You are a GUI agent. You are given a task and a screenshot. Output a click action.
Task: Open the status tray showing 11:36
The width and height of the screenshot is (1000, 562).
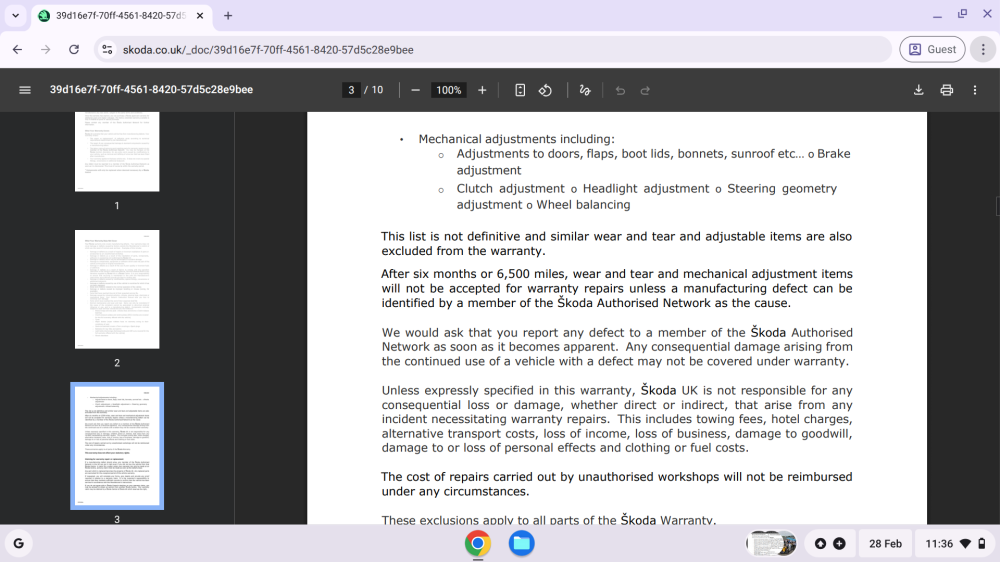click(955, 544)
